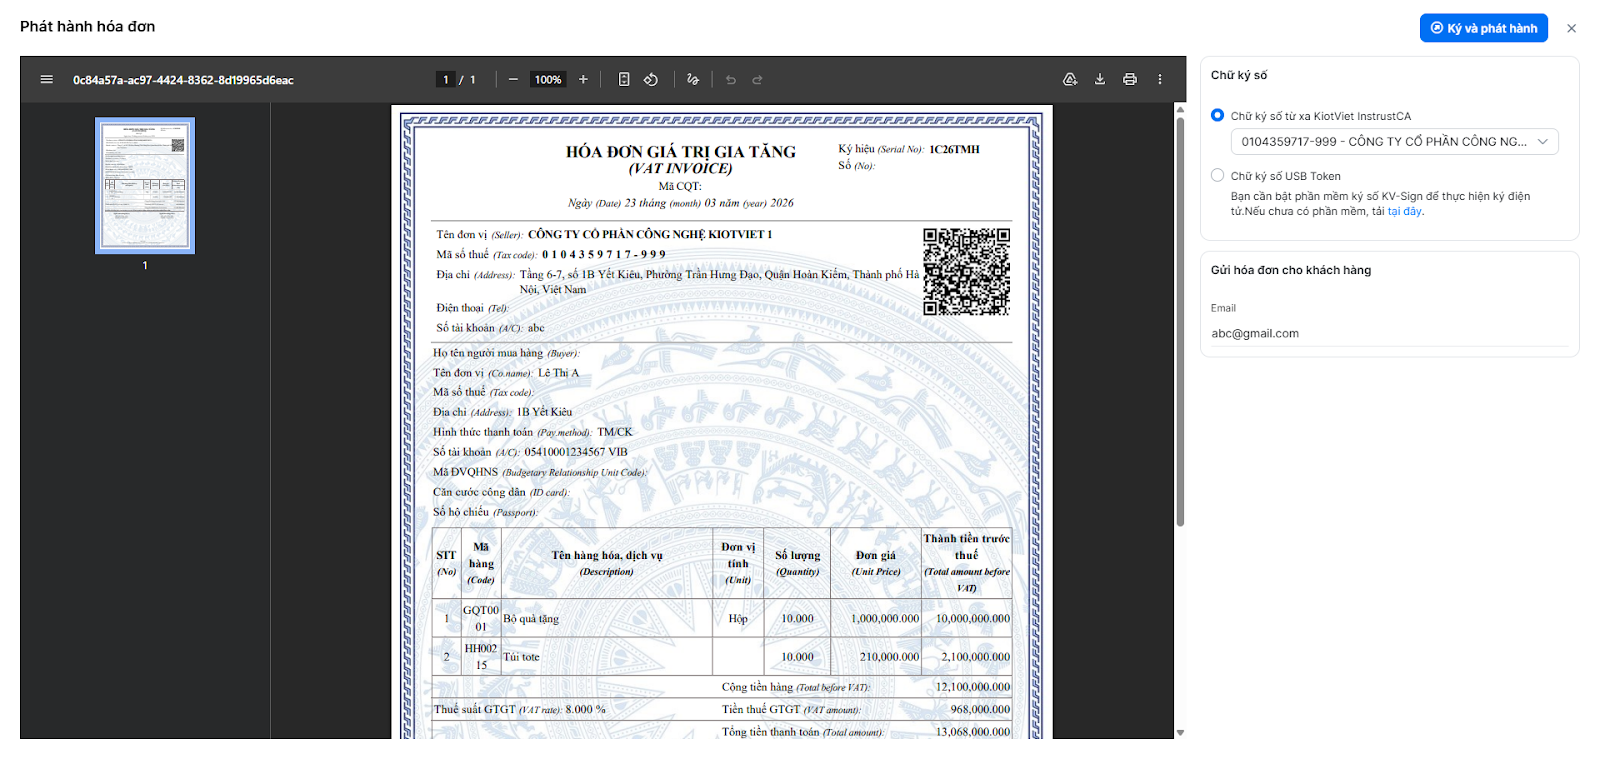Click the VAT amount 968,000.000
1600x759 pixels.
coord(981,709)
